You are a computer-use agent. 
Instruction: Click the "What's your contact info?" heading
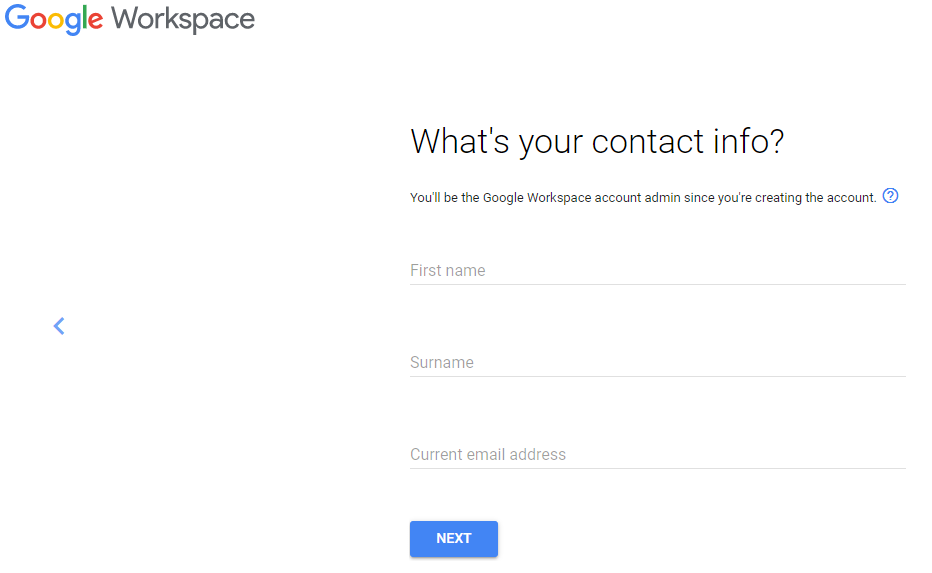pyautogui.click(x=597, y=142)
